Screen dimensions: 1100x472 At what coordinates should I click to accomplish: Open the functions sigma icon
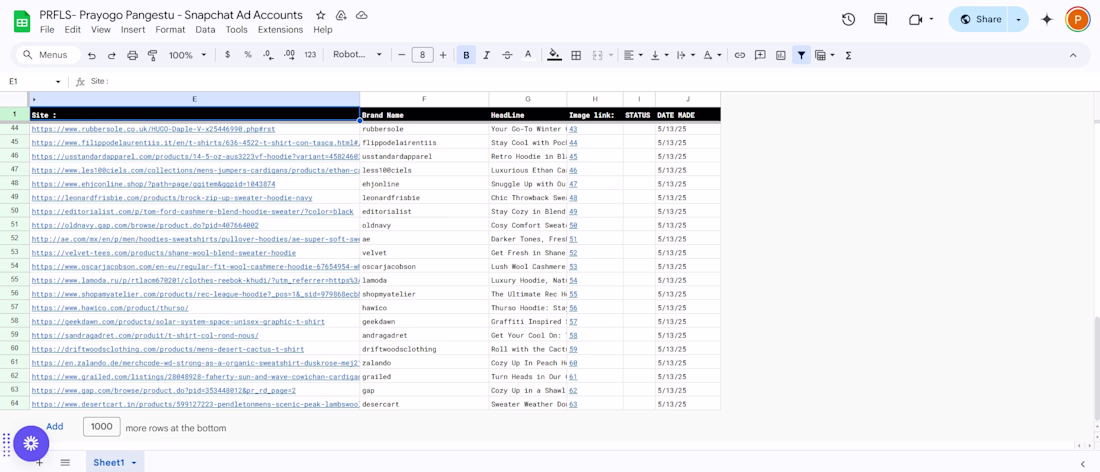[x=848, y=55]
